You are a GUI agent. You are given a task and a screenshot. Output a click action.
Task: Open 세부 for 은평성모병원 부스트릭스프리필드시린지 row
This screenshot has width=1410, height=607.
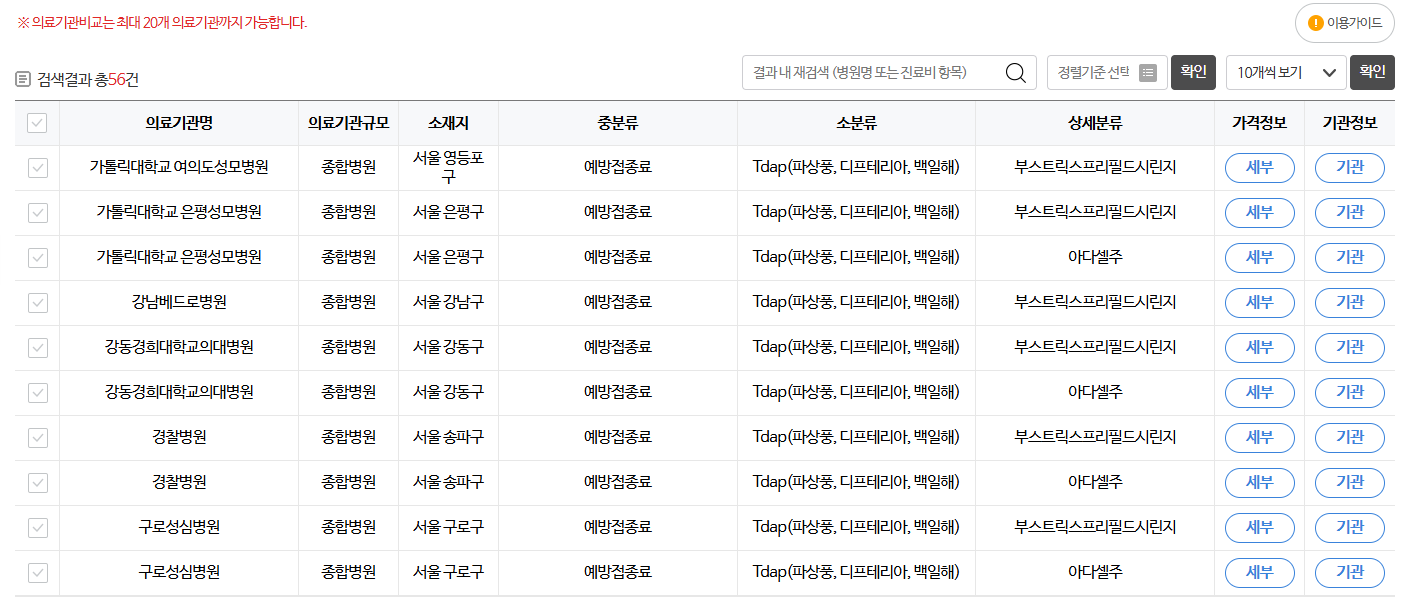(1259, 213)
